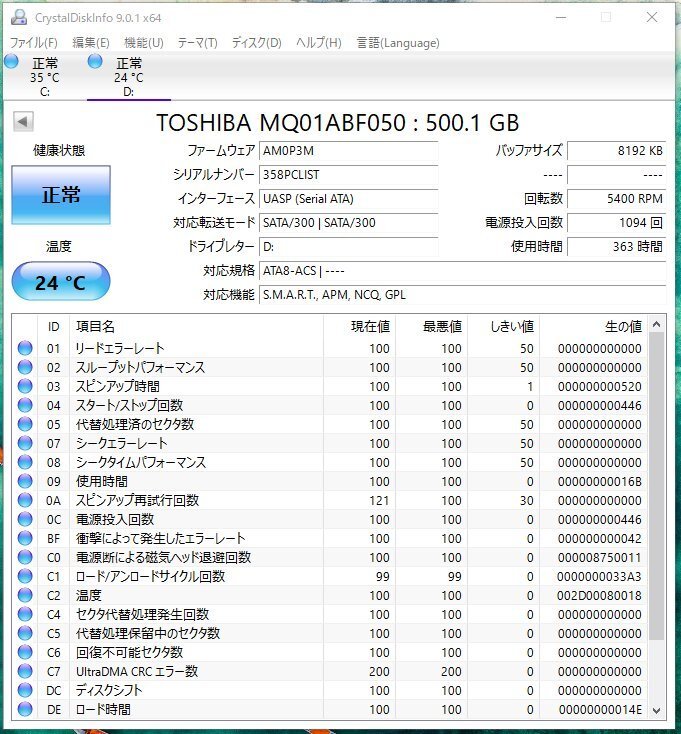
Task: Click status orb for ID 02 スループットパフォーマンス
Action: (x=25, y=367)
